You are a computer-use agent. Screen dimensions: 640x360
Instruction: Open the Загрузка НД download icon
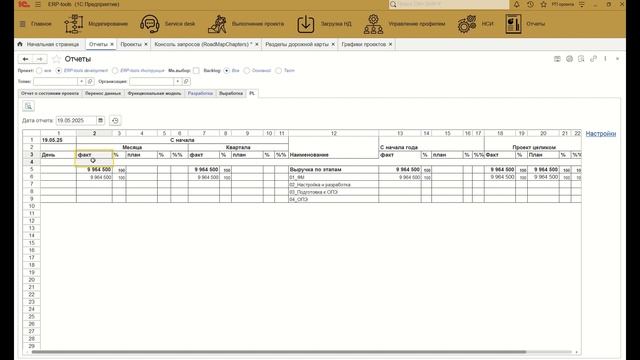[306, 24]
